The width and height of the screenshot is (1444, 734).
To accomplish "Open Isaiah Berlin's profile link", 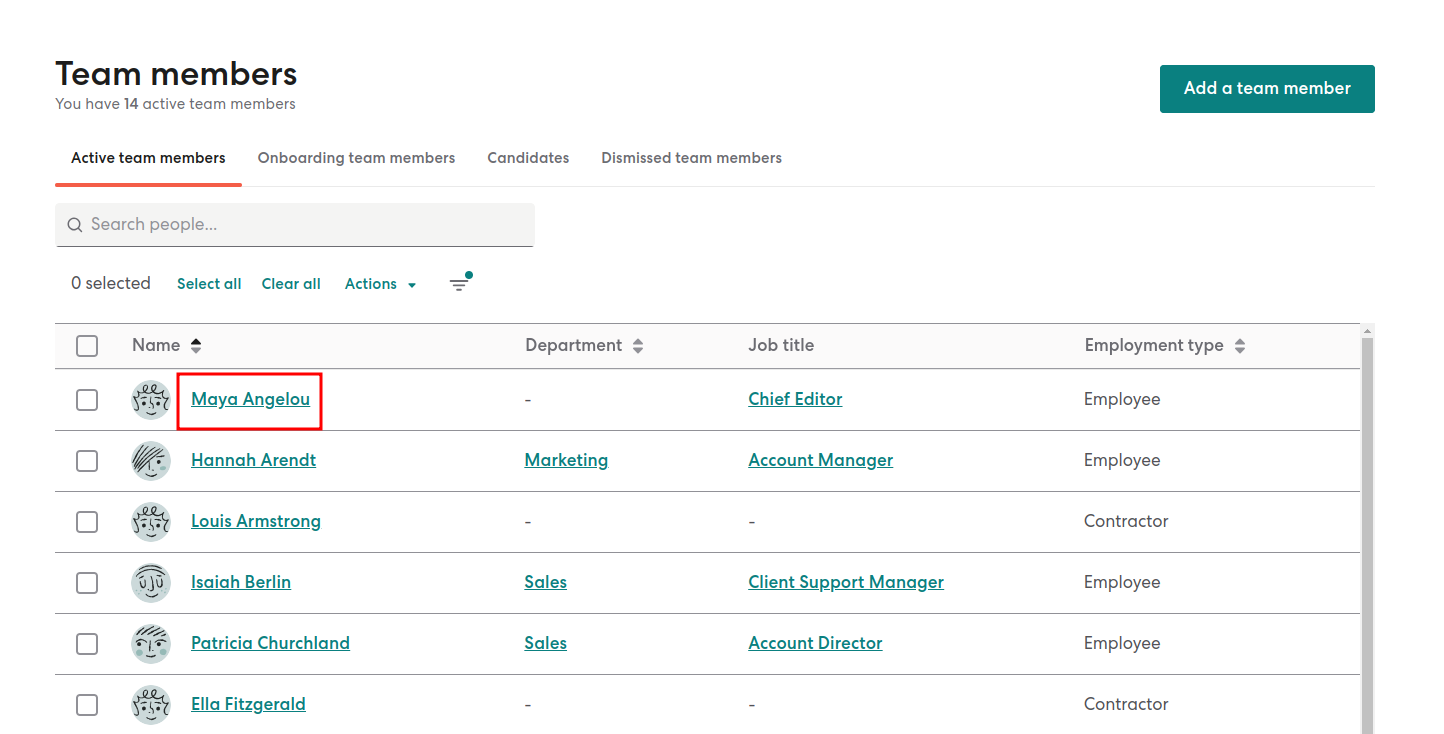I will [241, 582].
